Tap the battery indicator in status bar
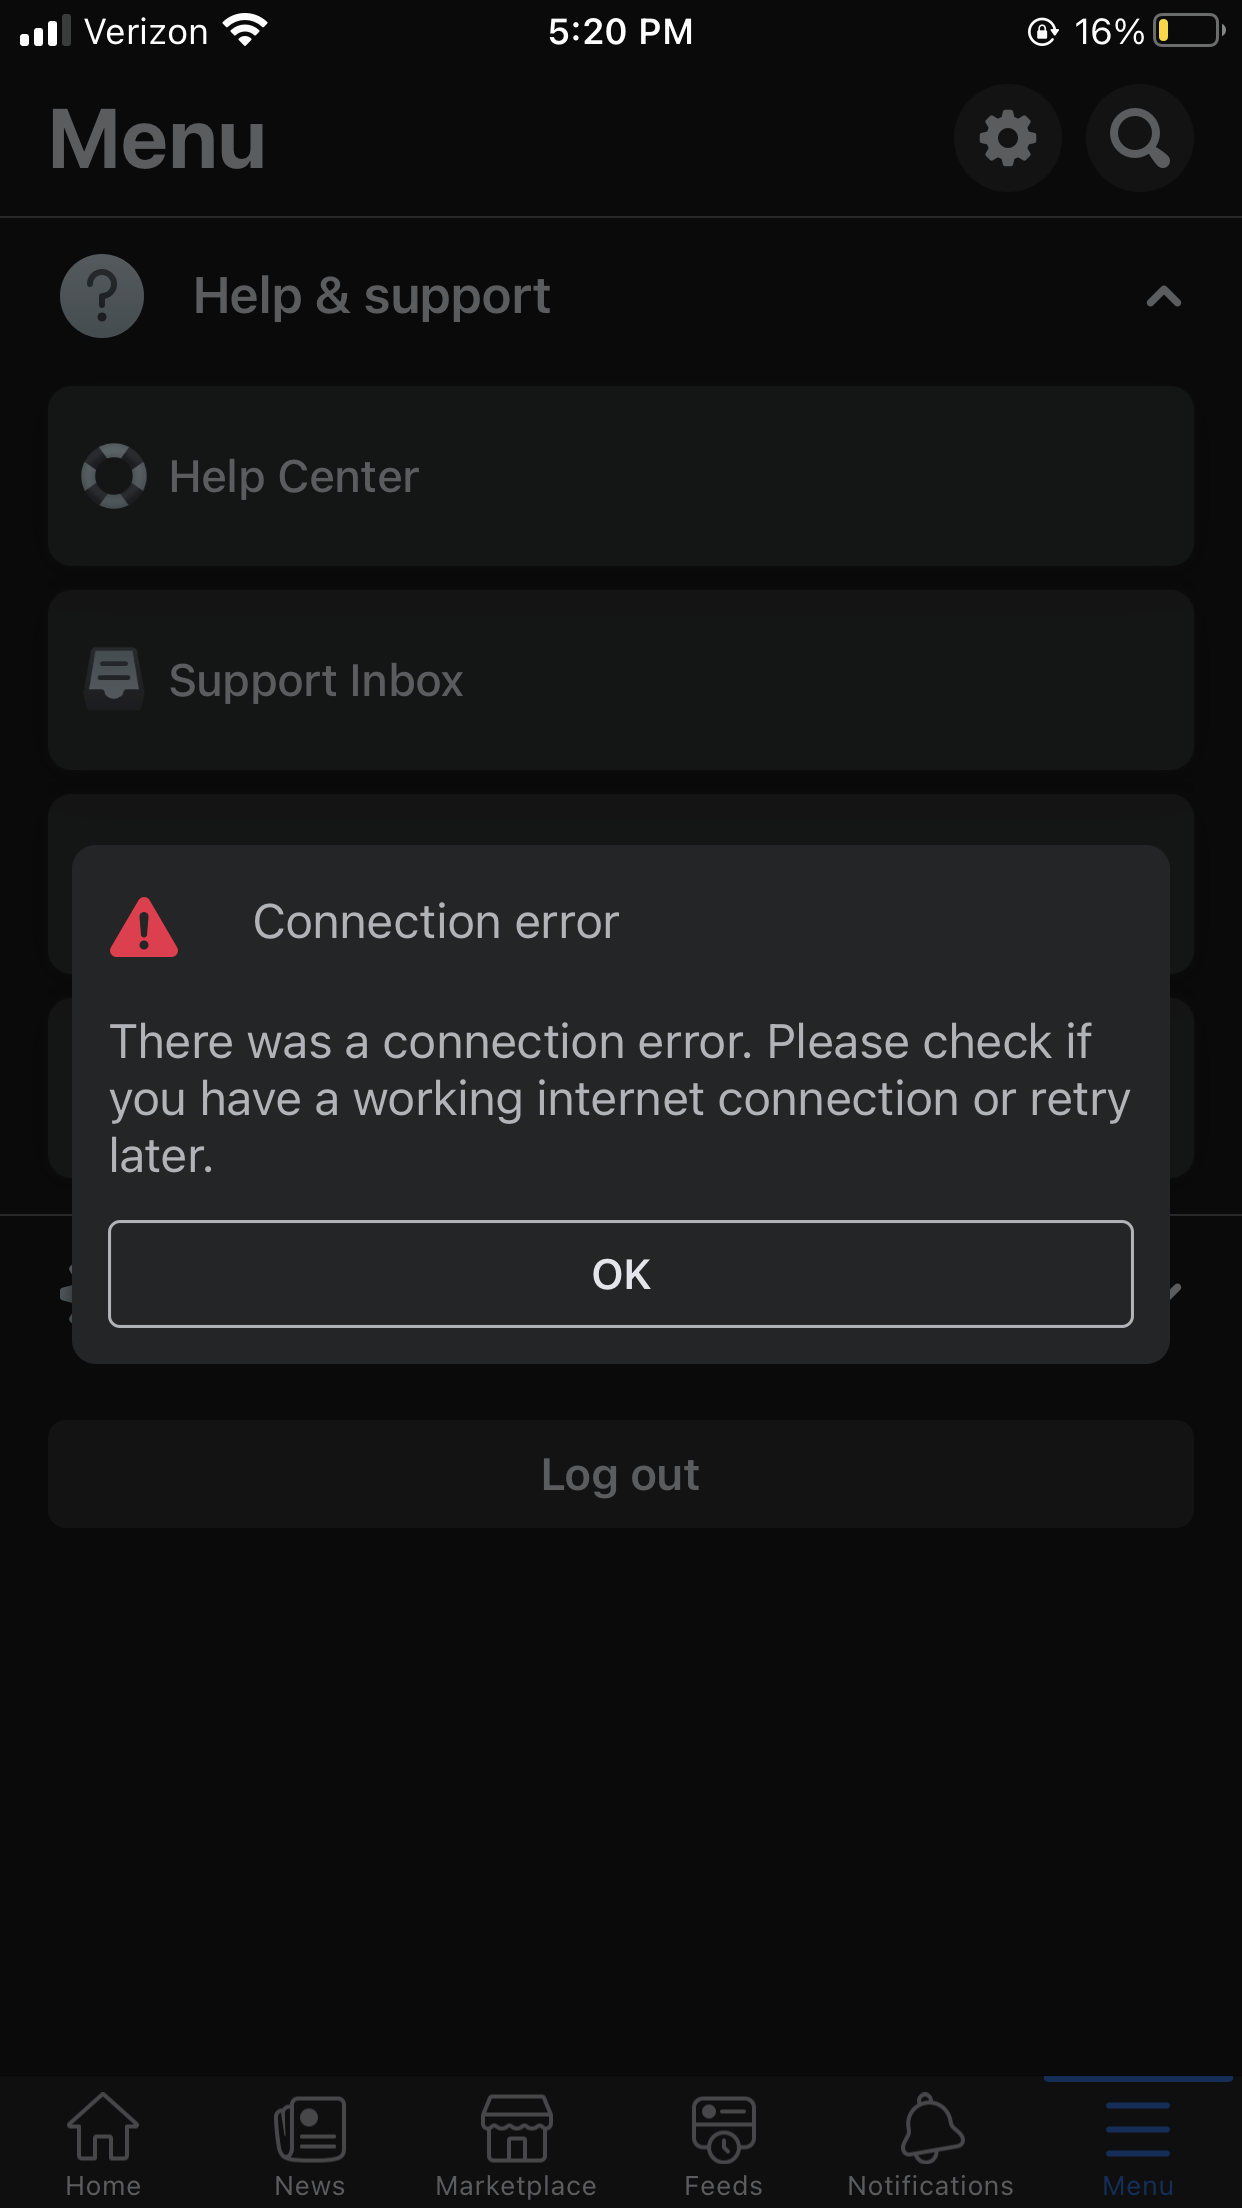 click(x=1189, y=31)
